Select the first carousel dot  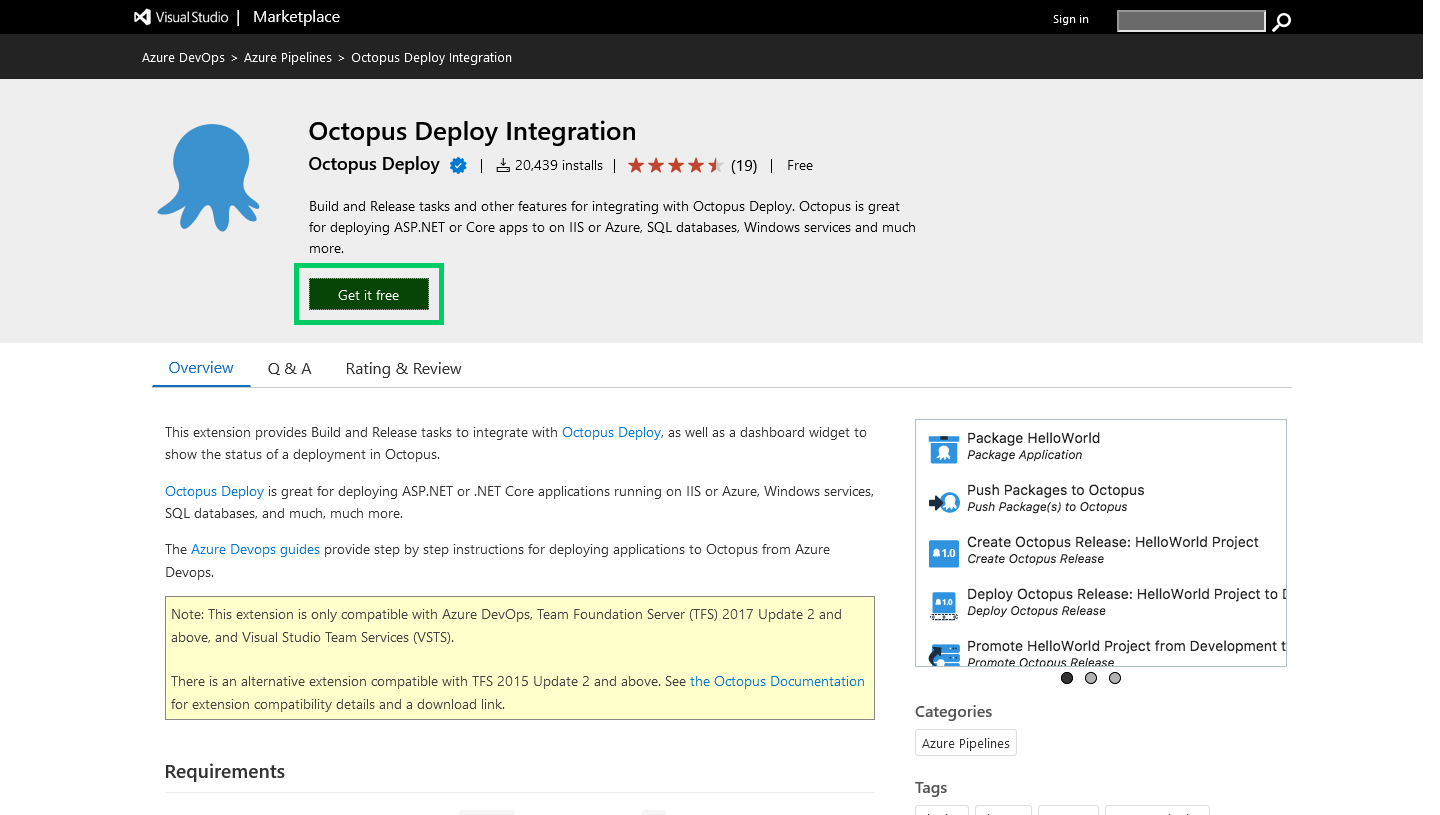point(1067,678)
